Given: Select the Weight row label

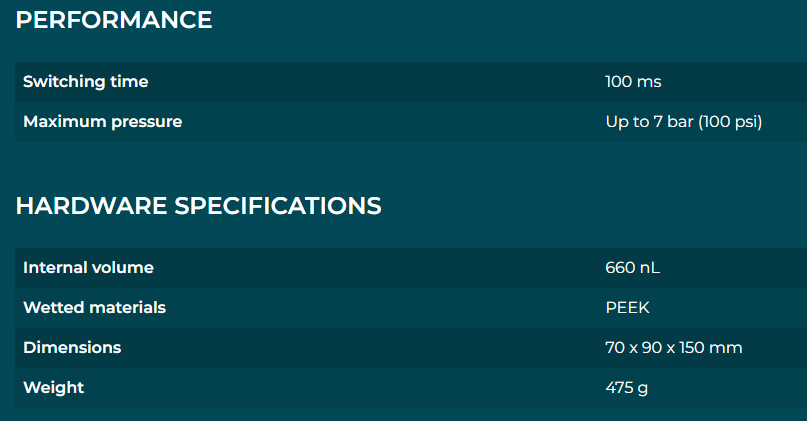Looking at the screenshot, I should click(x=54, y=388).
